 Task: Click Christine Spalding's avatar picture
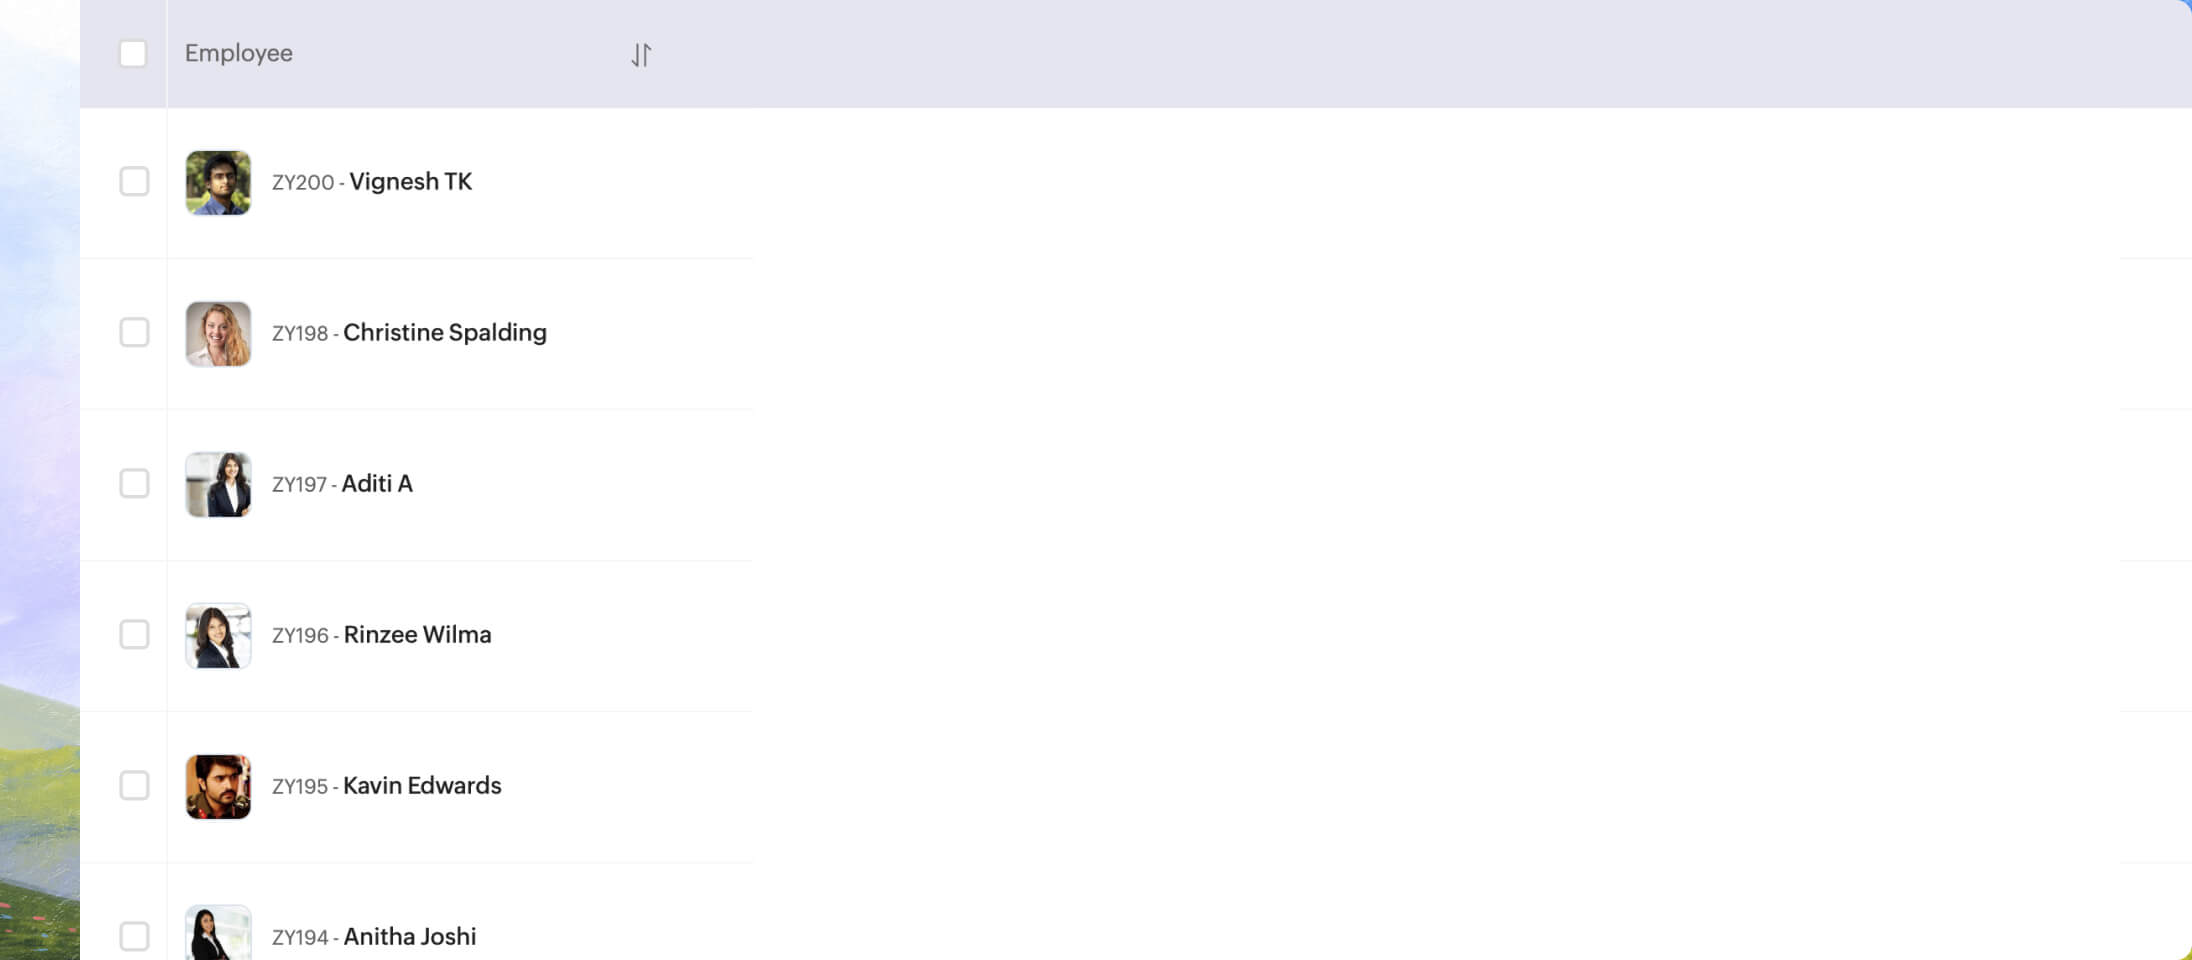(218, 333)
